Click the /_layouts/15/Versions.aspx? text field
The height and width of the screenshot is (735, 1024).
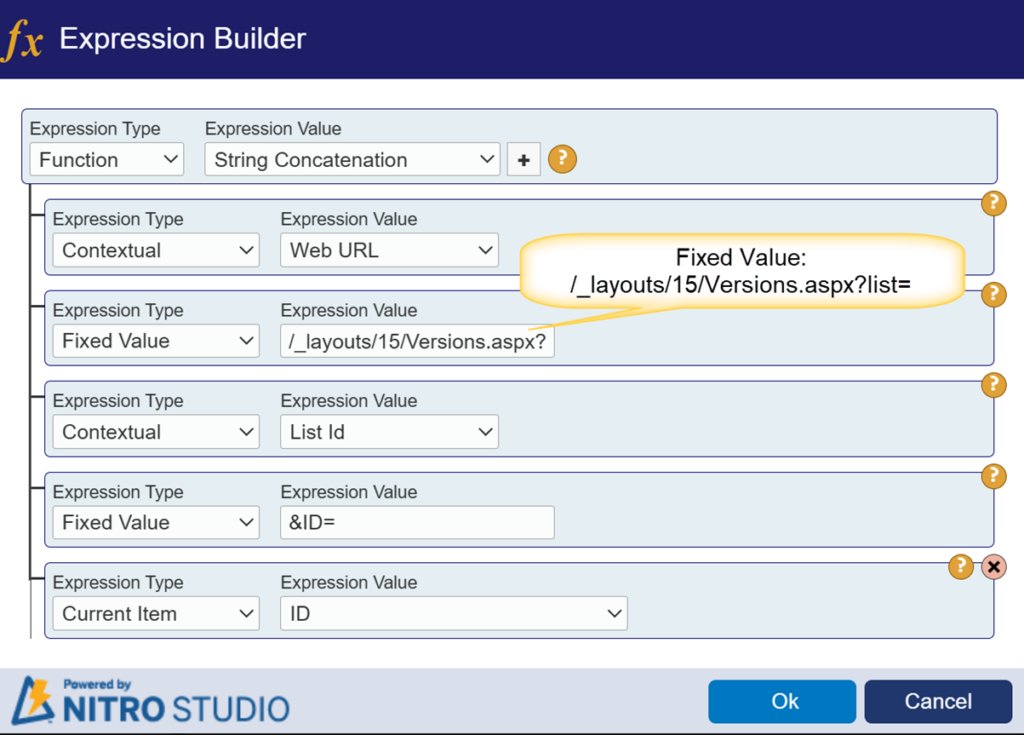point(417,341)
